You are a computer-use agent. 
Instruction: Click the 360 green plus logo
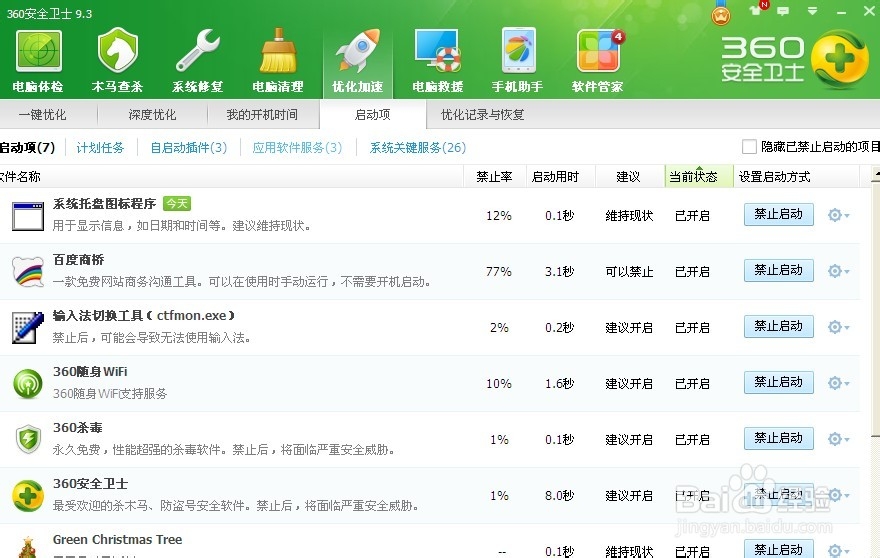click(x=840, y=59)
